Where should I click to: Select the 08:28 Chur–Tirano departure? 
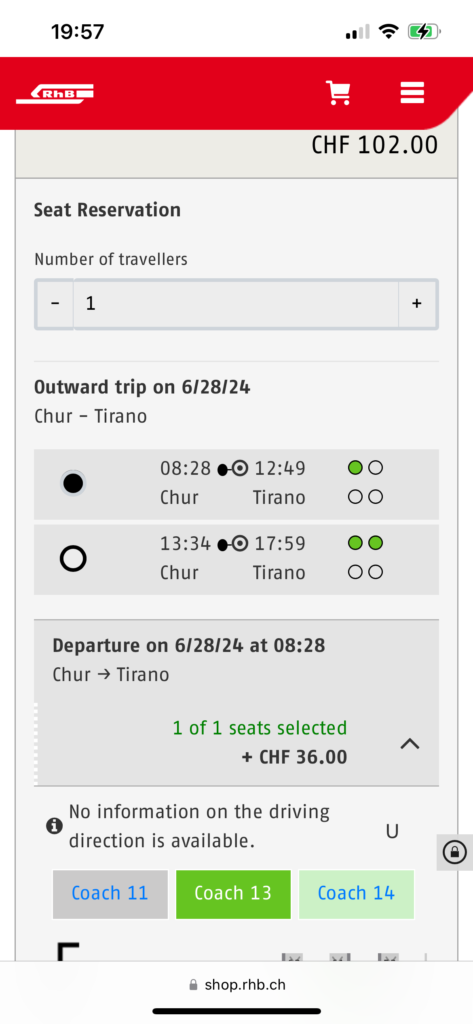[x=73, y=483]
